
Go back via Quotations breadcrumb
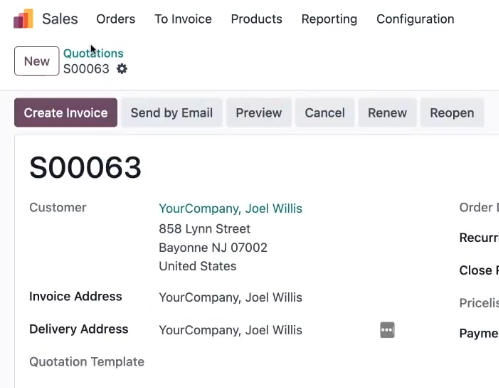(x=93, y=53)
